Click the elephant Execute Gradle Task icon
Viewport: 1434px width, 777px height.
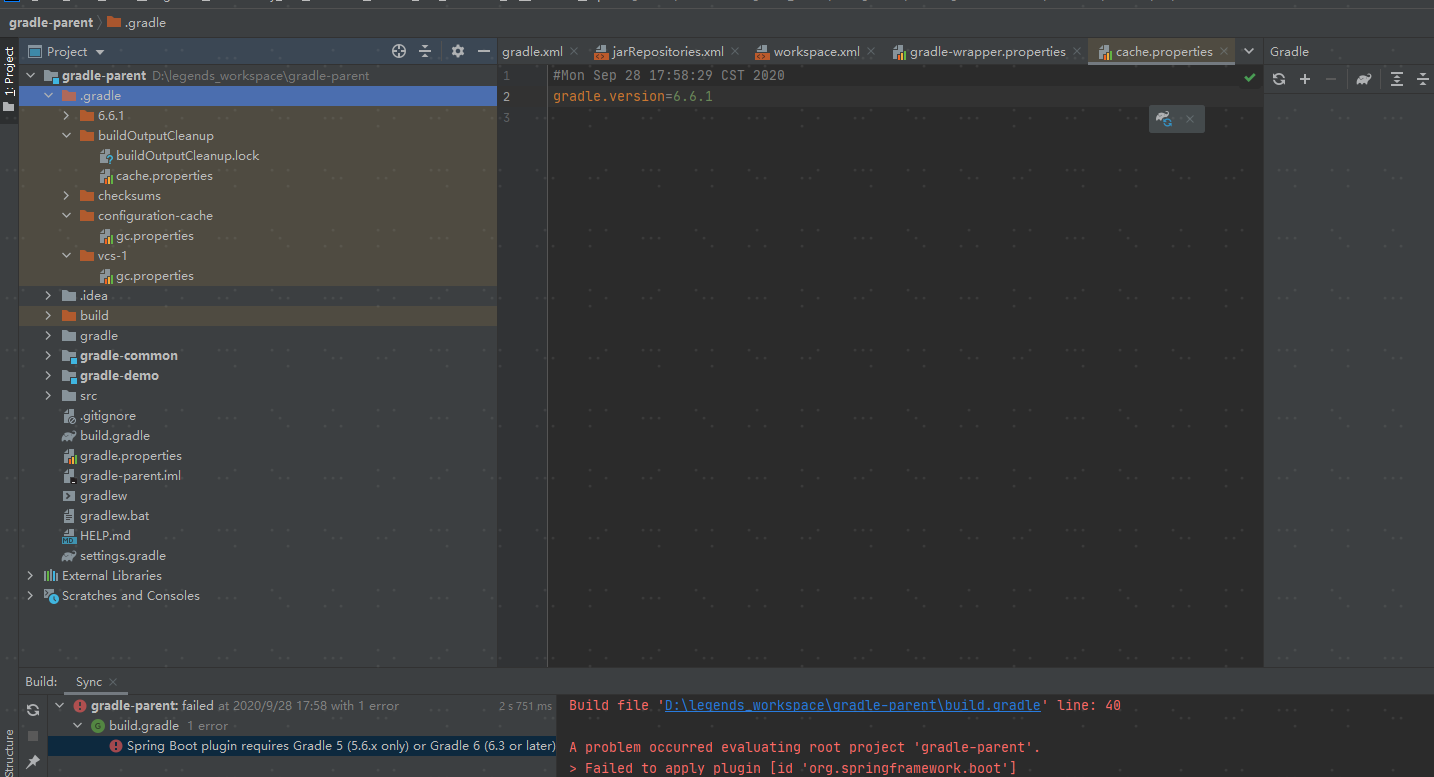click(x=1364, y=79)
